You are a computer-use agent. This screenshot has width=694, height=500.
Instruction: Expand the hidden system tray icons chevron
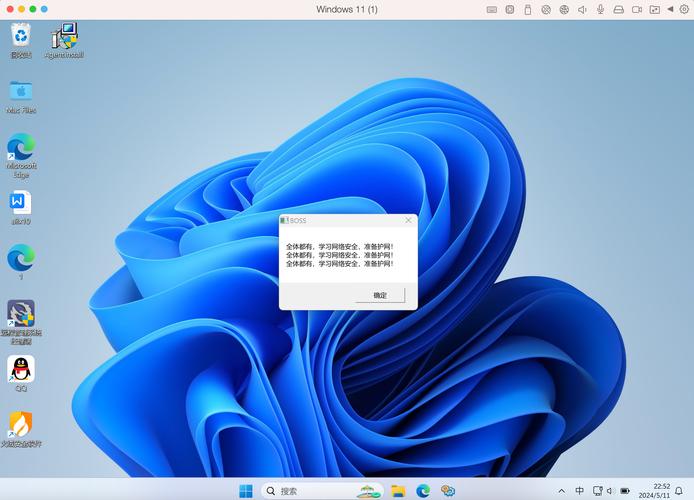click(x=561, y=491)
